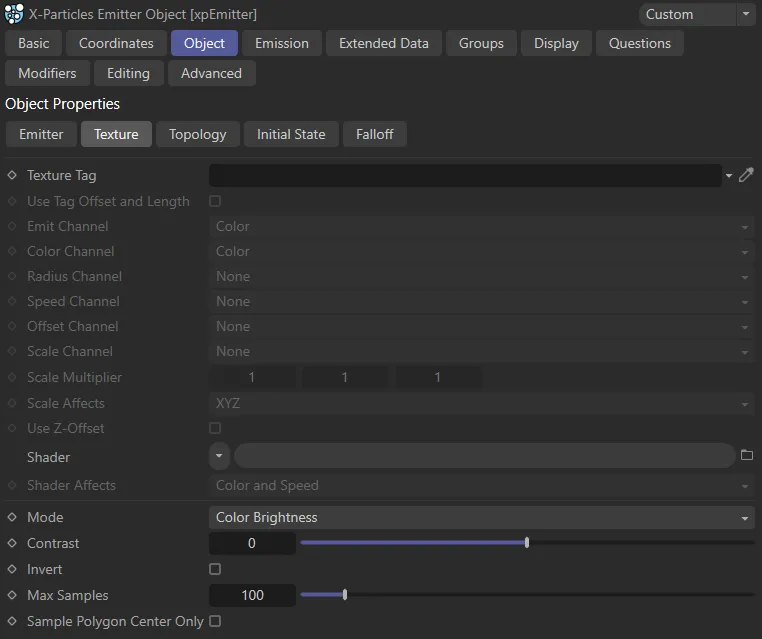Switch to the Basic tab

coord(34,43)
